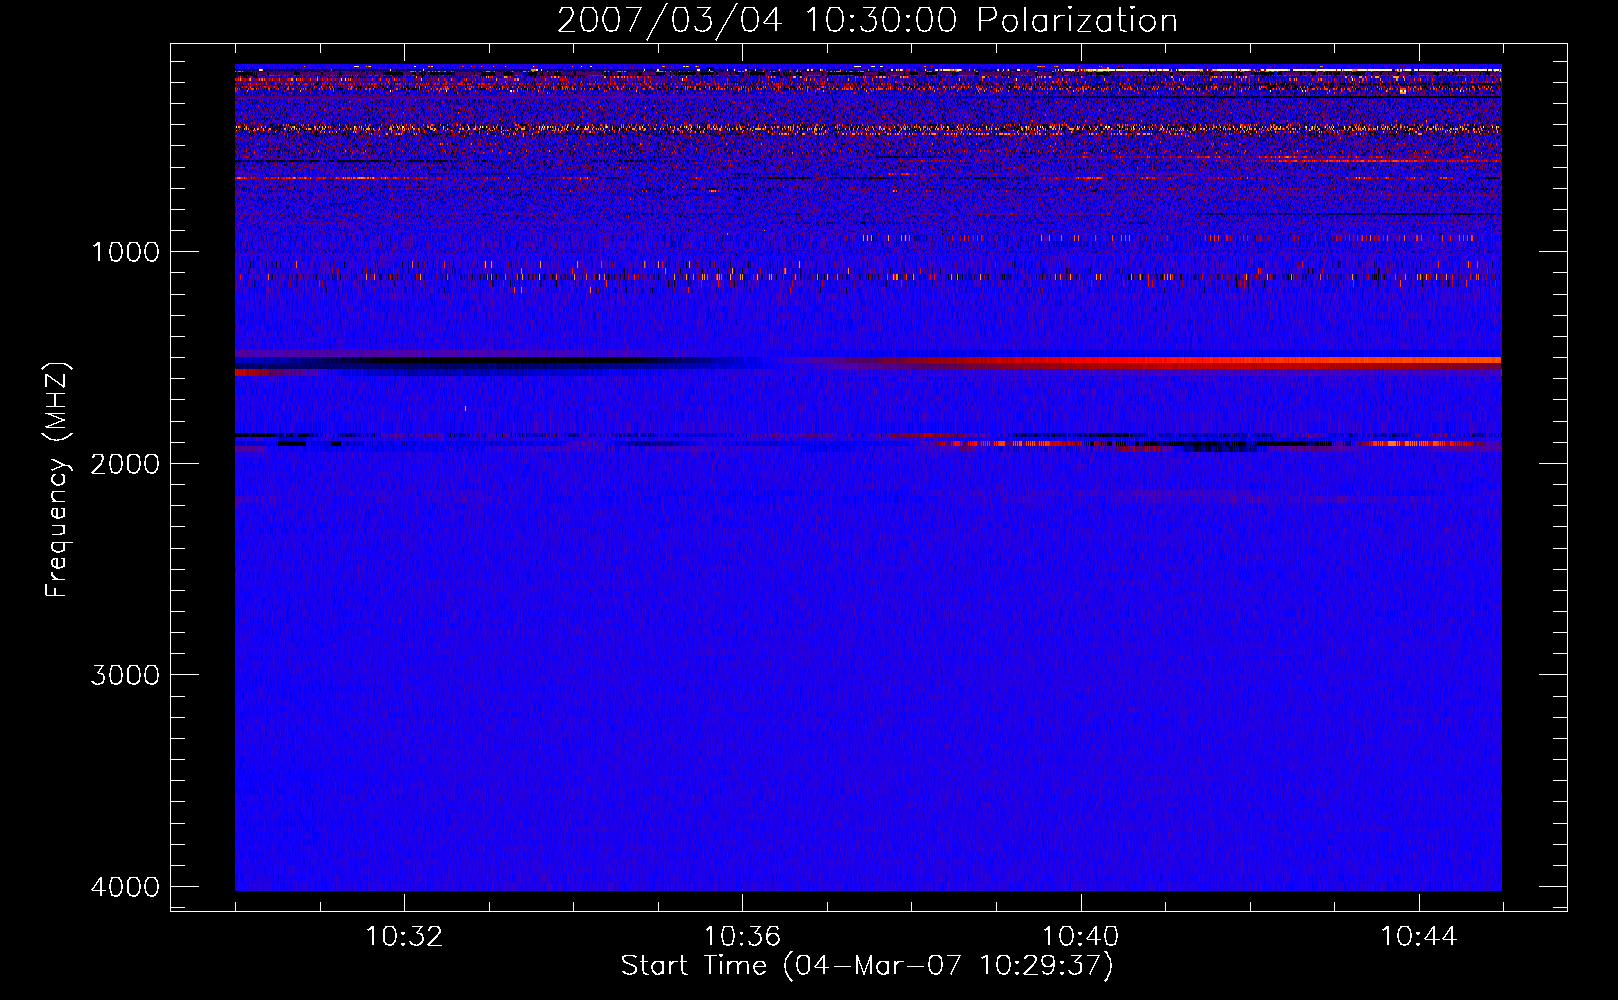The image size is (1618, 1000).
Task: Click the 'Frequency (MHZ)' axis label
Action: tap(57, 480)
